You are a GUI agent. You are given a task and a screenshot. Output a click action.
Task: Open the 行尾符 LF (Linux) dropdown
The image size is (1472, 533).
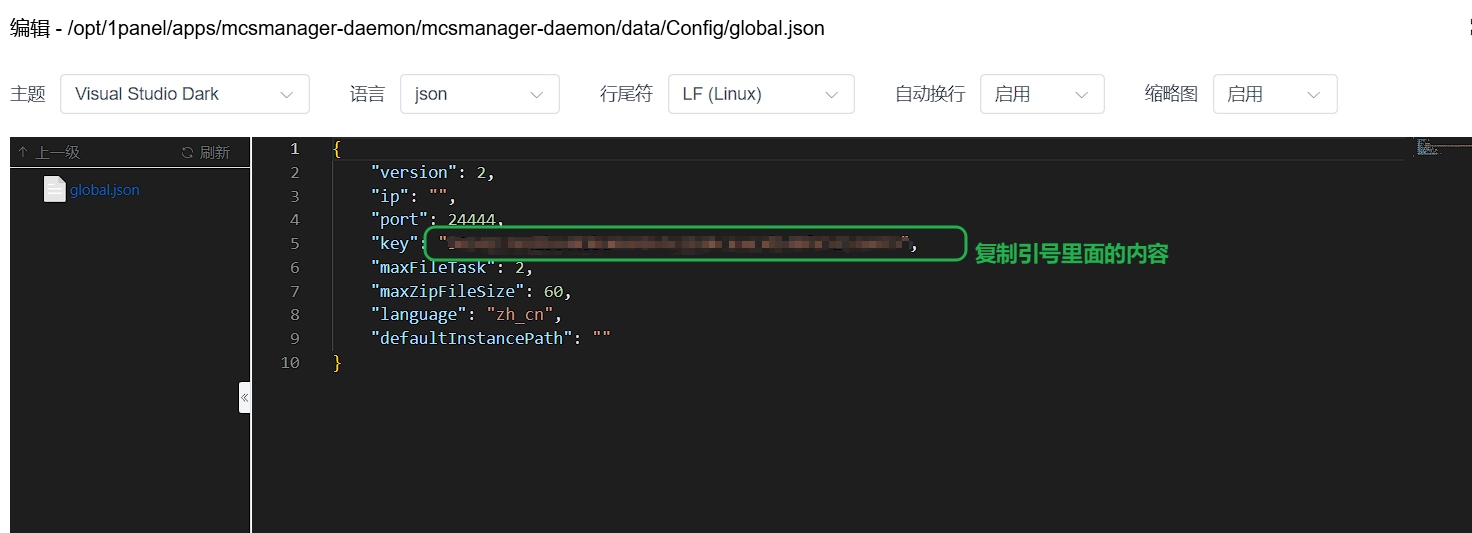tap(760, 94)
